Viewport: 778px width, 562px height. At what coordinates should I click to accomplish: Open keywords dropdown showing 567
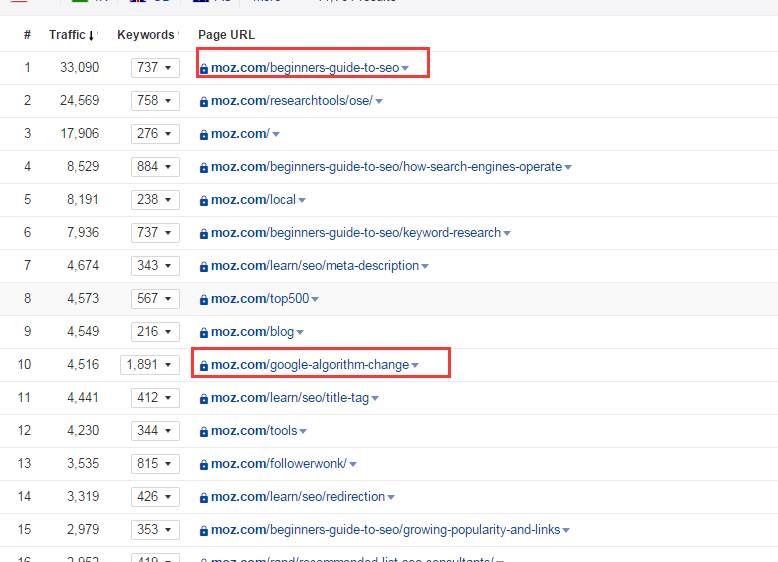tap(155, 299)
